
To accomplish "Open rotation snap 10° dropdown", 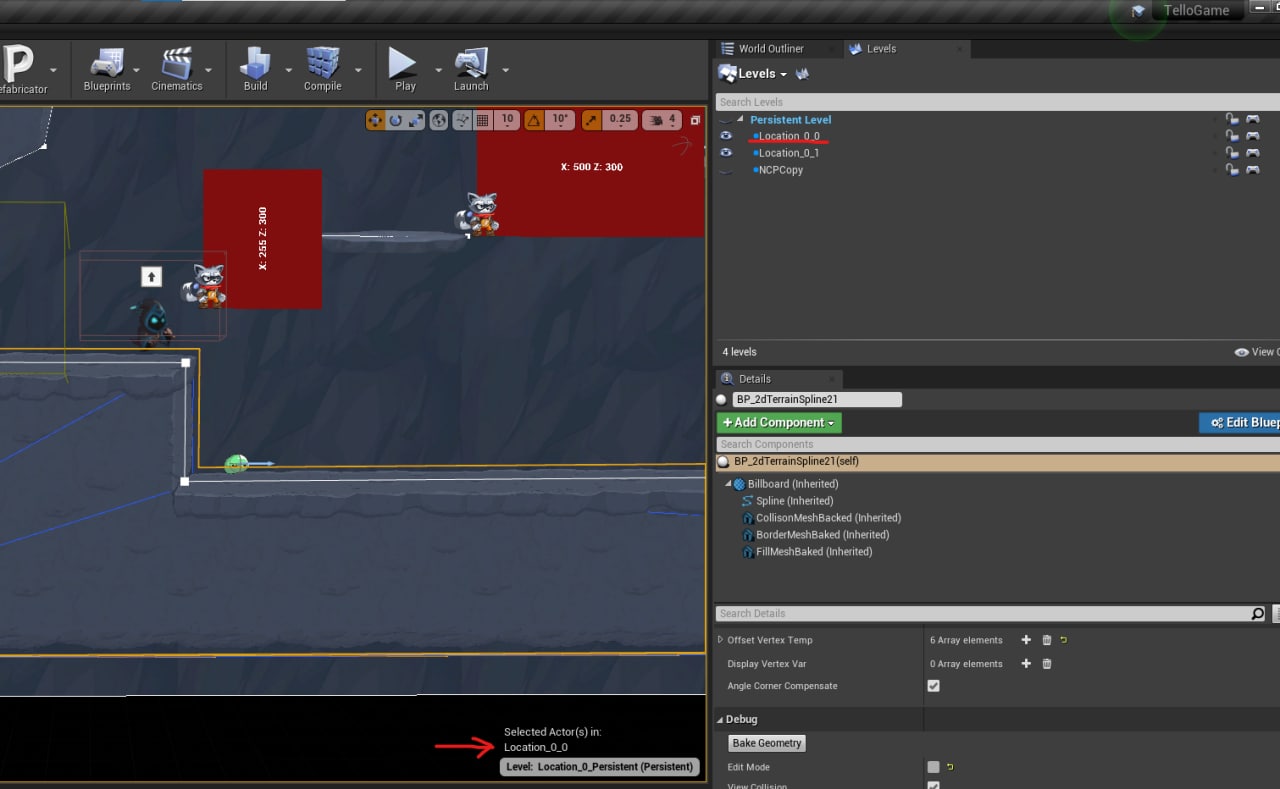I will (560, 120).
